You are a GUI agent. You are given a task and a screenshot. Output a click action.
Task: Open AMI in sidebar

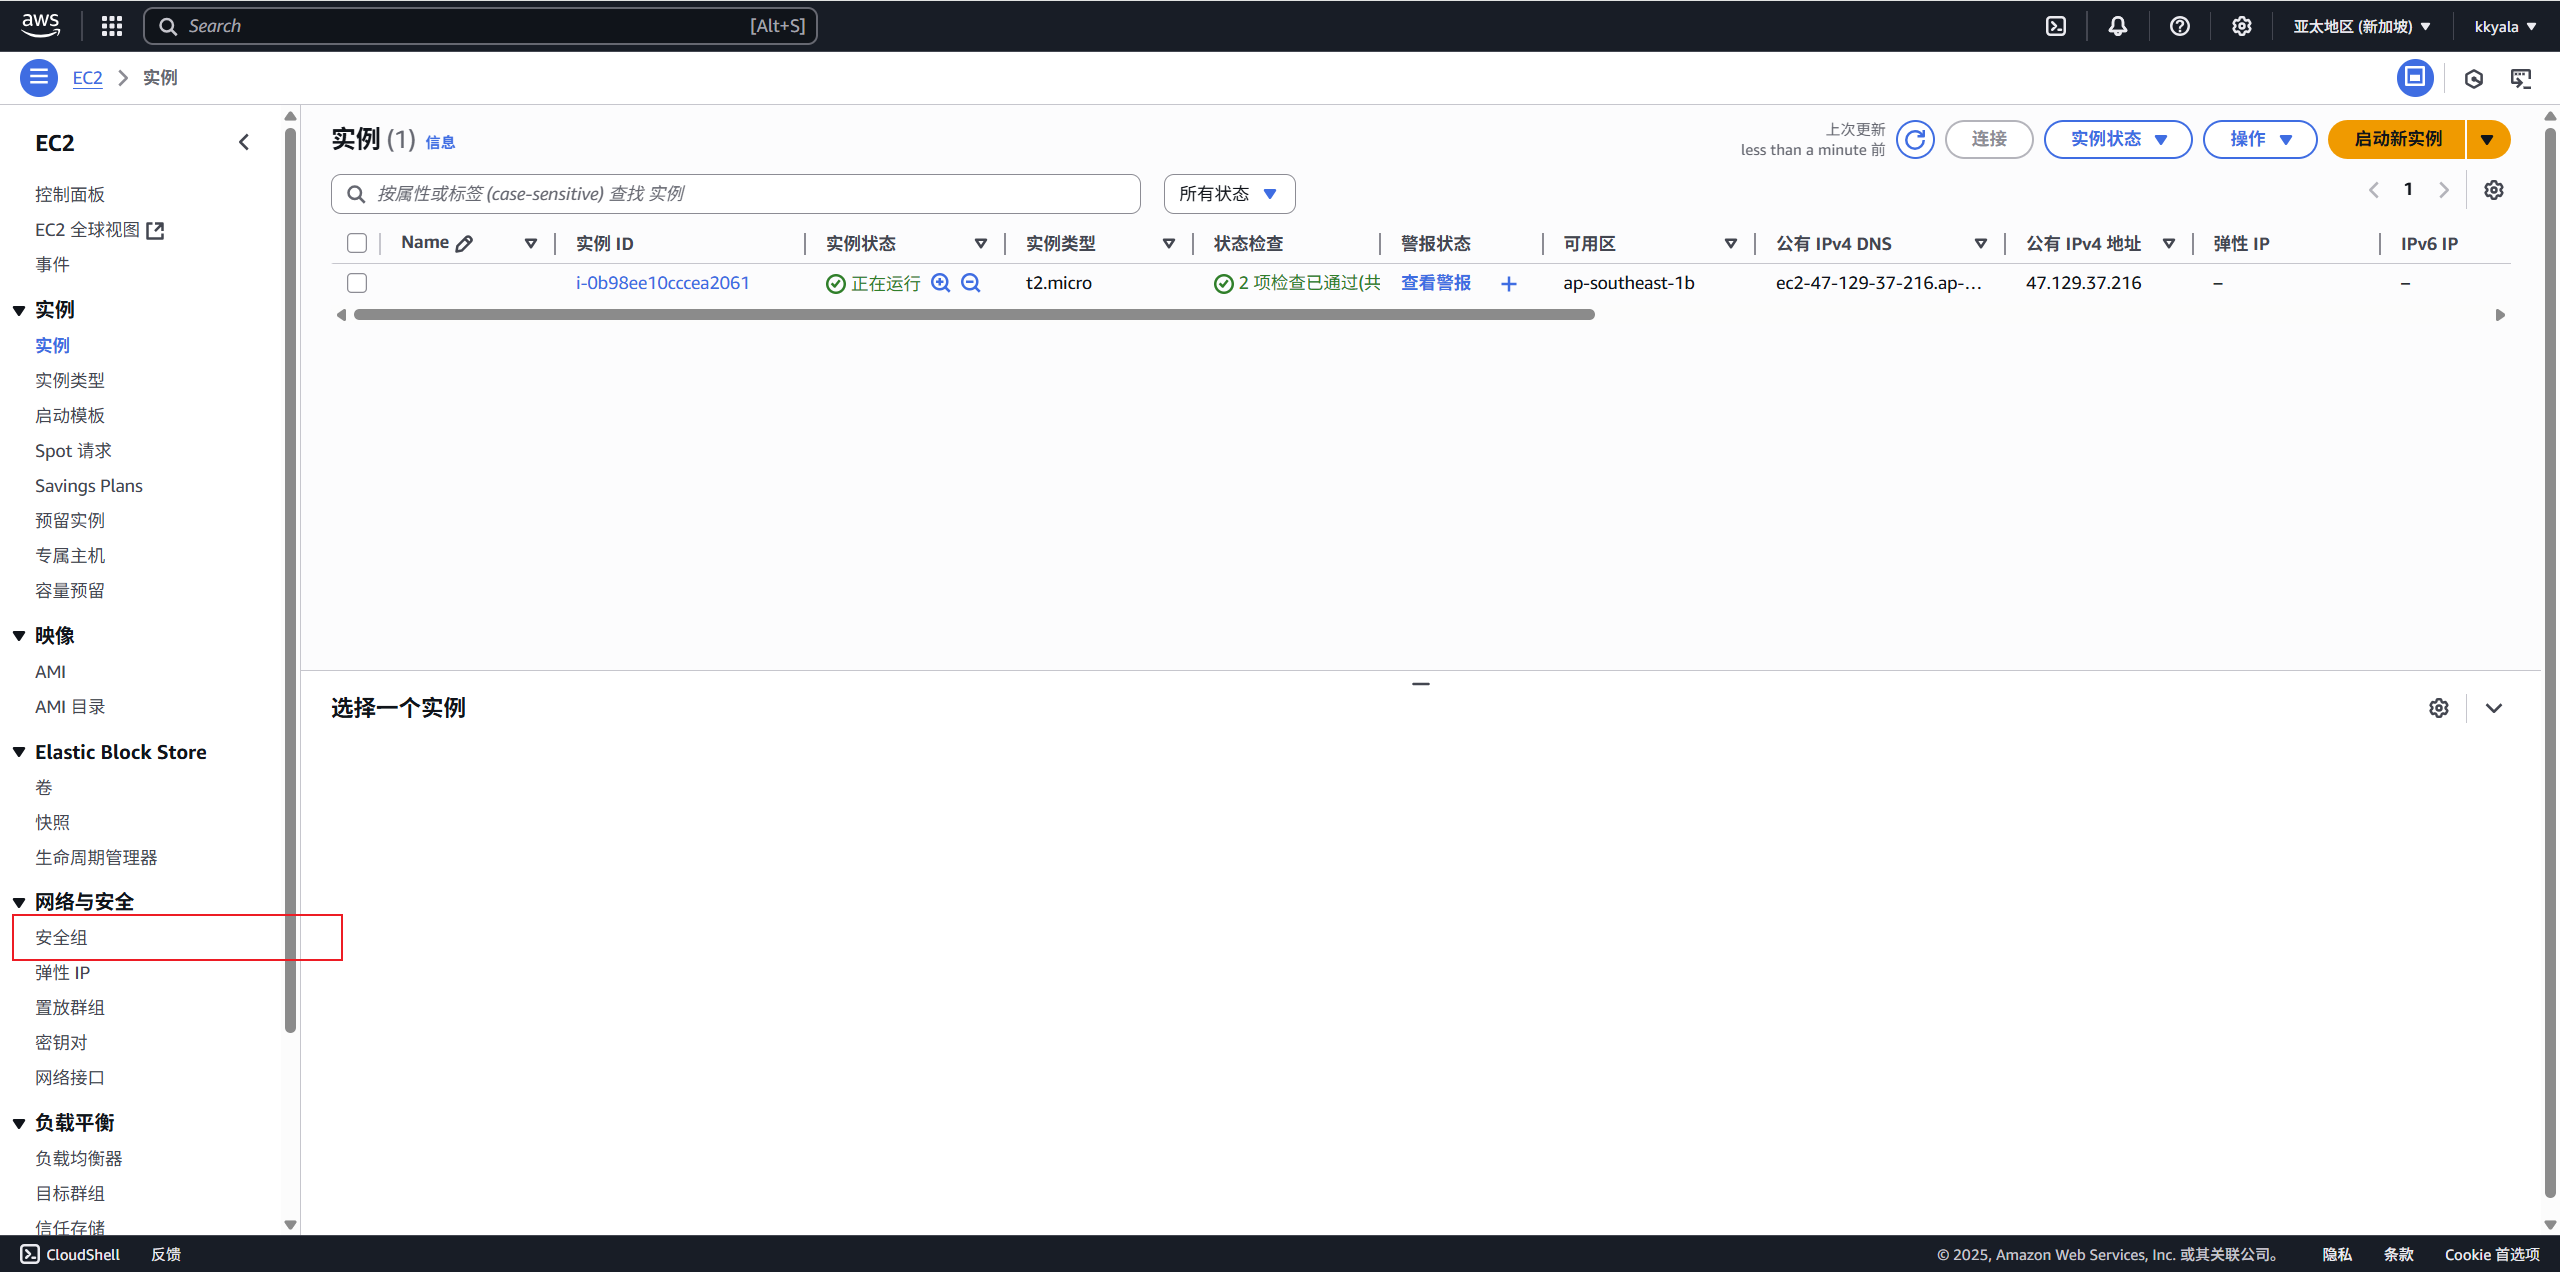coord(50,672)
